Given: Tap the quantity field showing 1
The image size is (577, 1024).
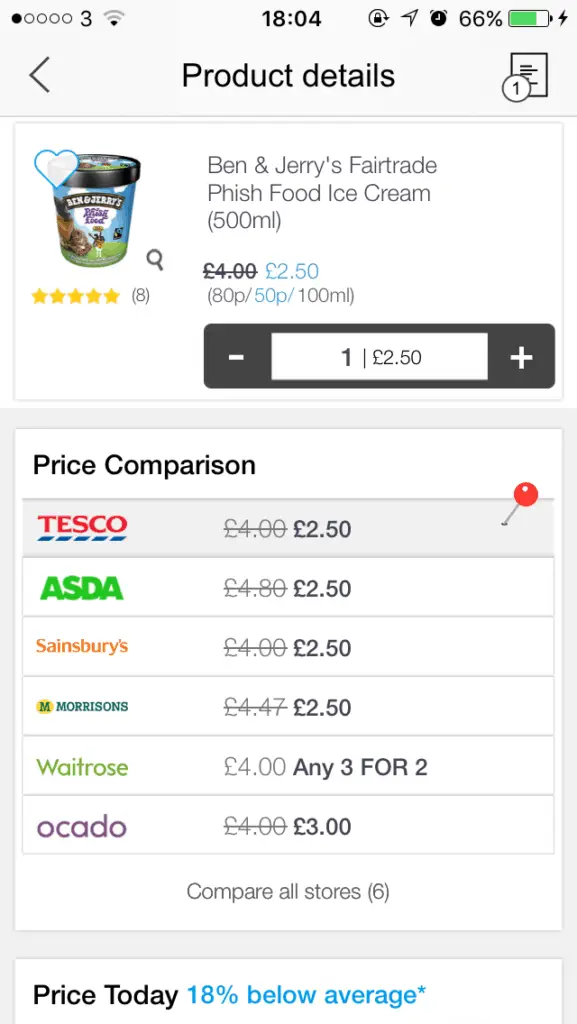Looking at the screenshot, I should (x=379, y=356).
